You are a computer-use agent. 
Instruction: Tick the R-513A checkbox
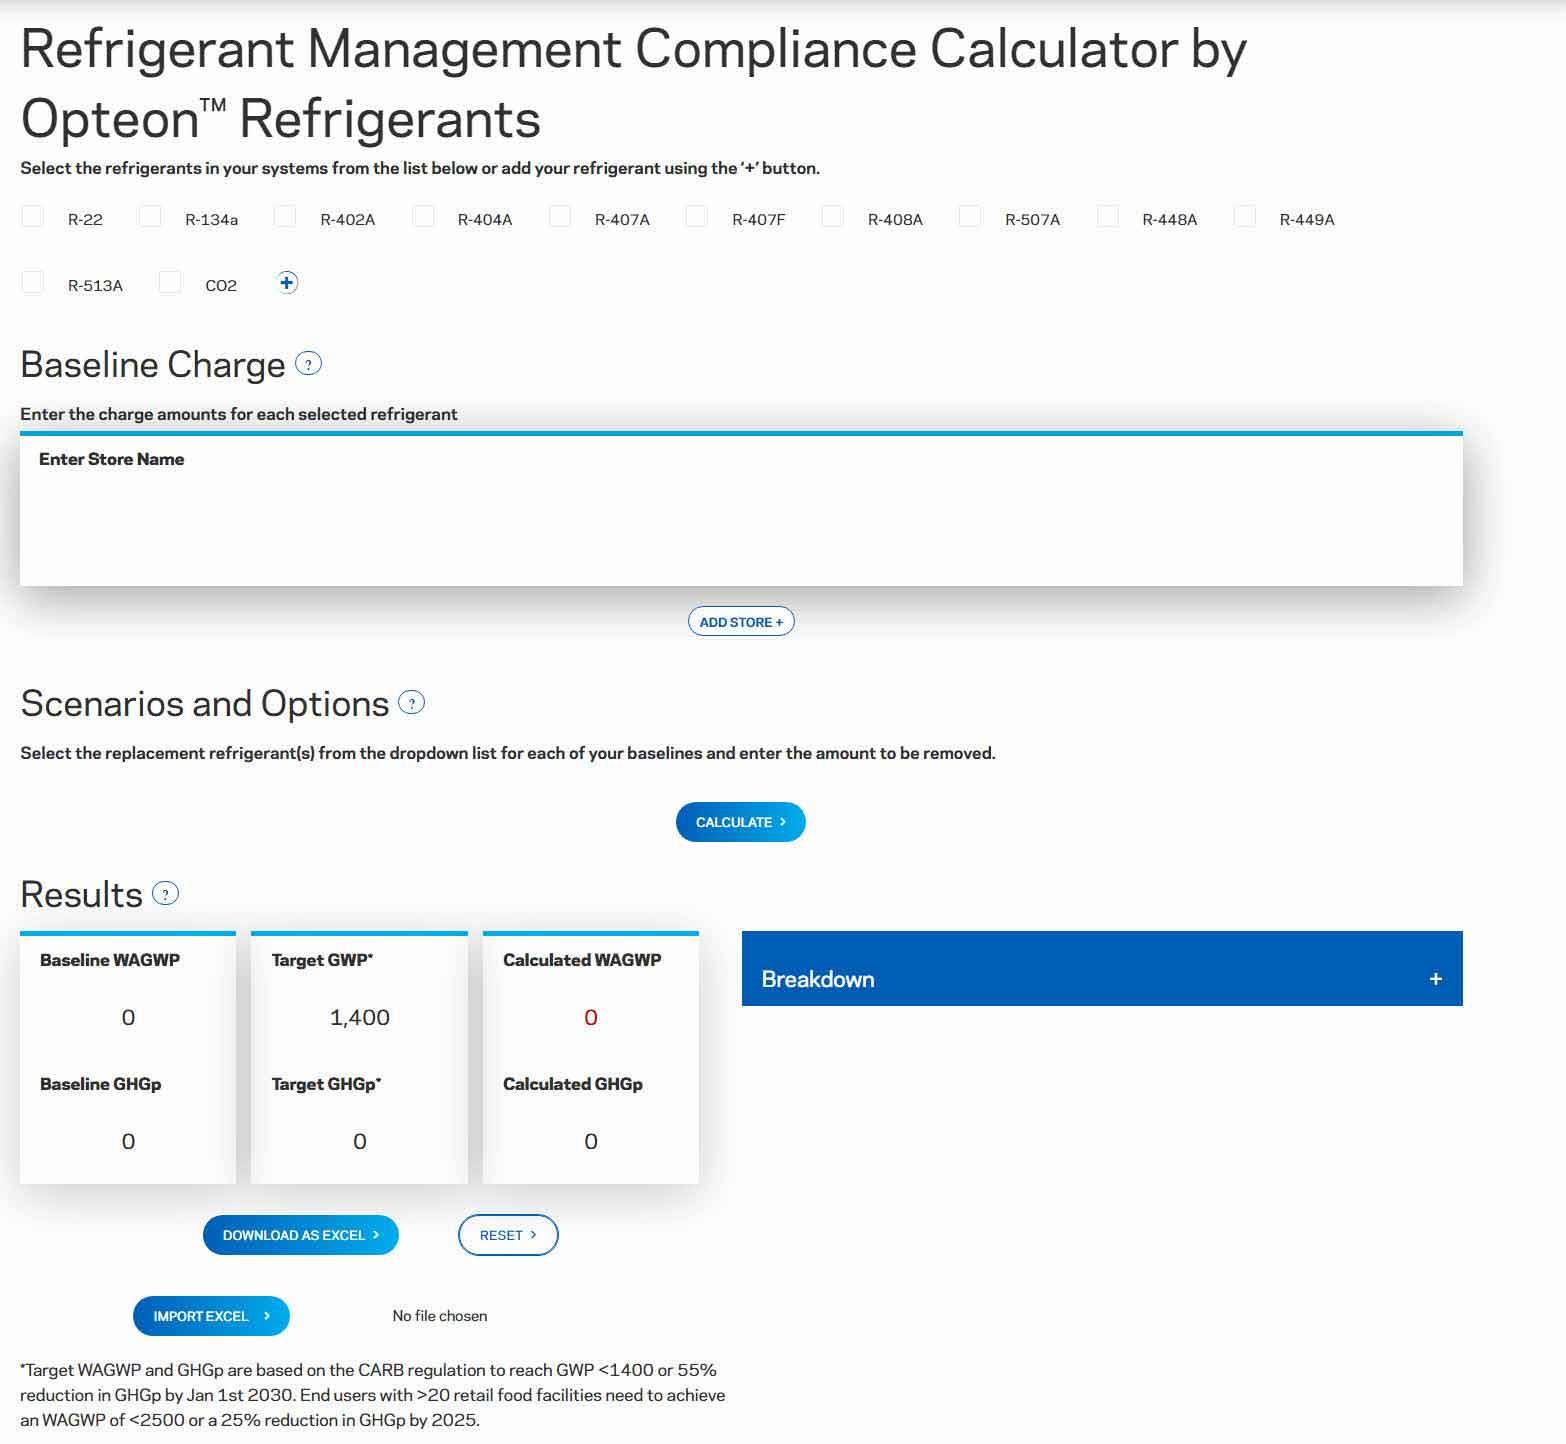(x=33, y=282)
